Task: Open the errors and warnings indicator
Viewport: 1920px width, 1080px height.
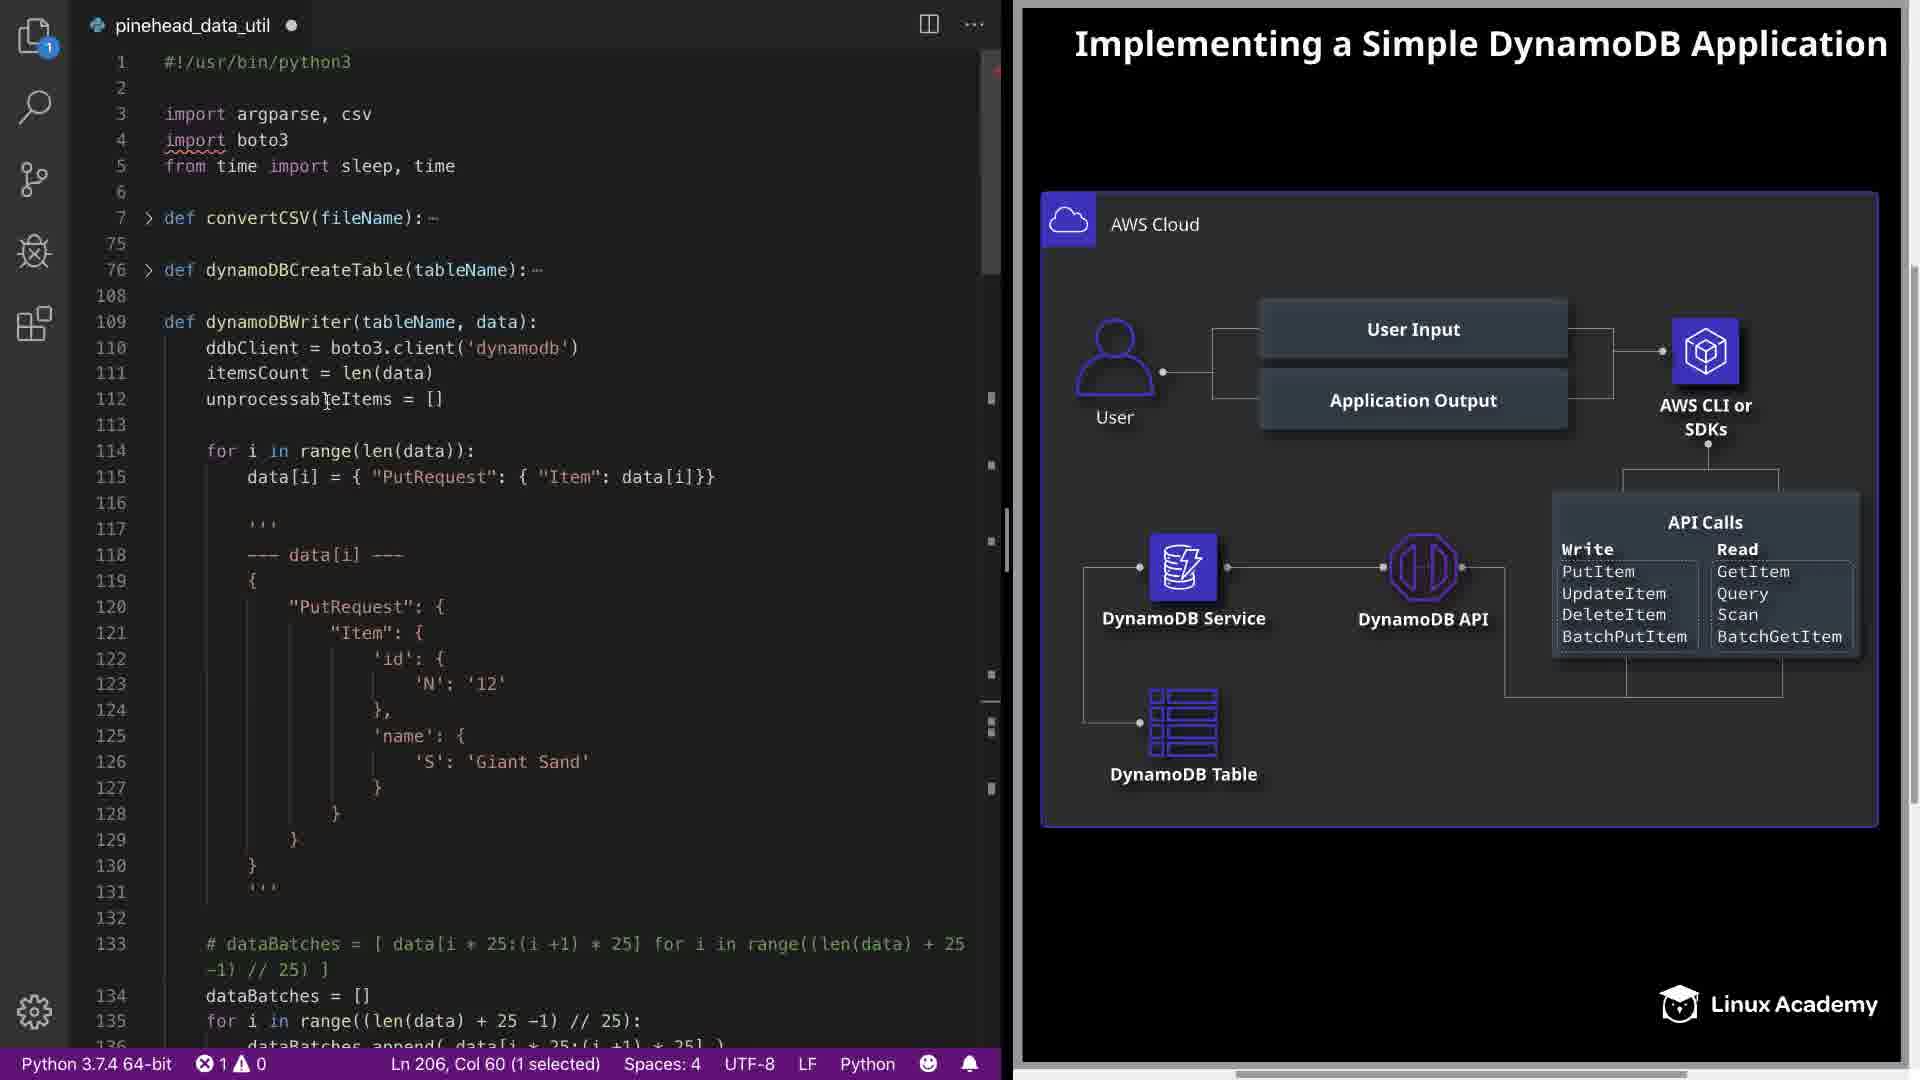Action: pos(231,1064)
